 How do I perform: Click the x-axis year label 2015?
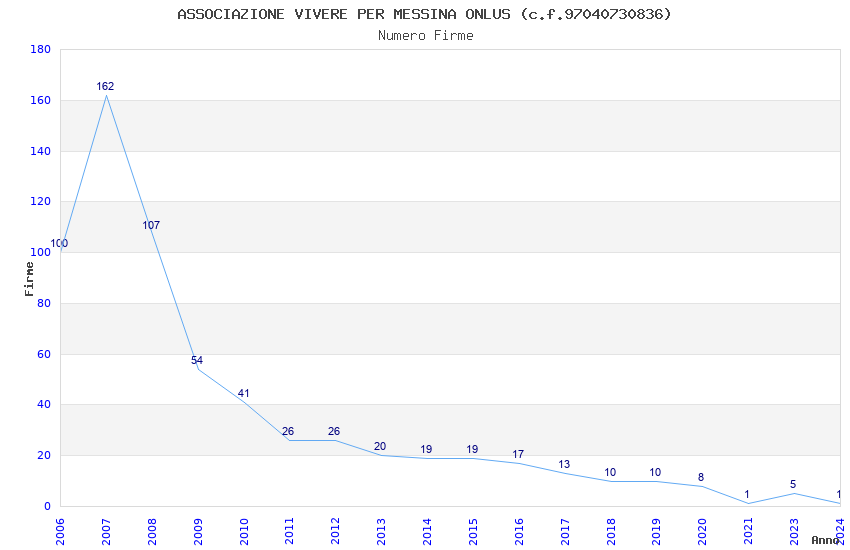[473, 532]
